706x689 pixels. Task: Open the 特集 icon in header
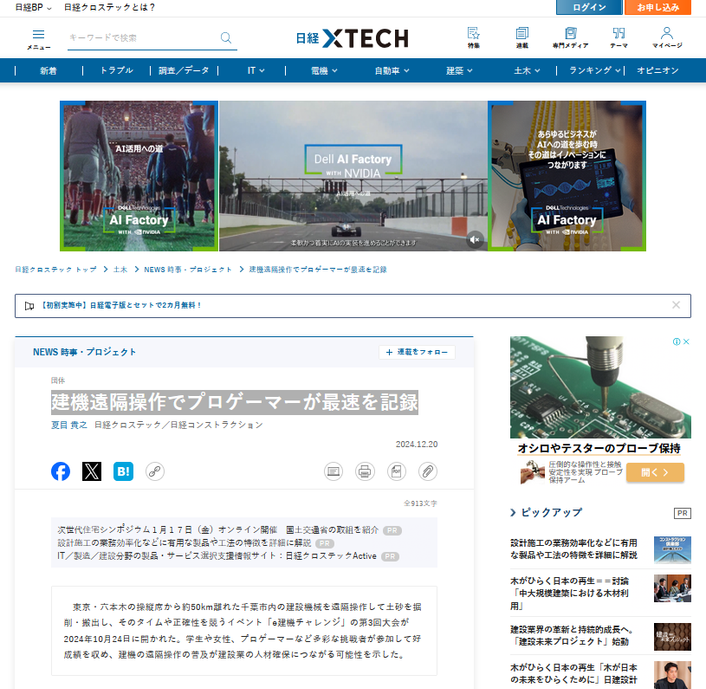(473, 37)
